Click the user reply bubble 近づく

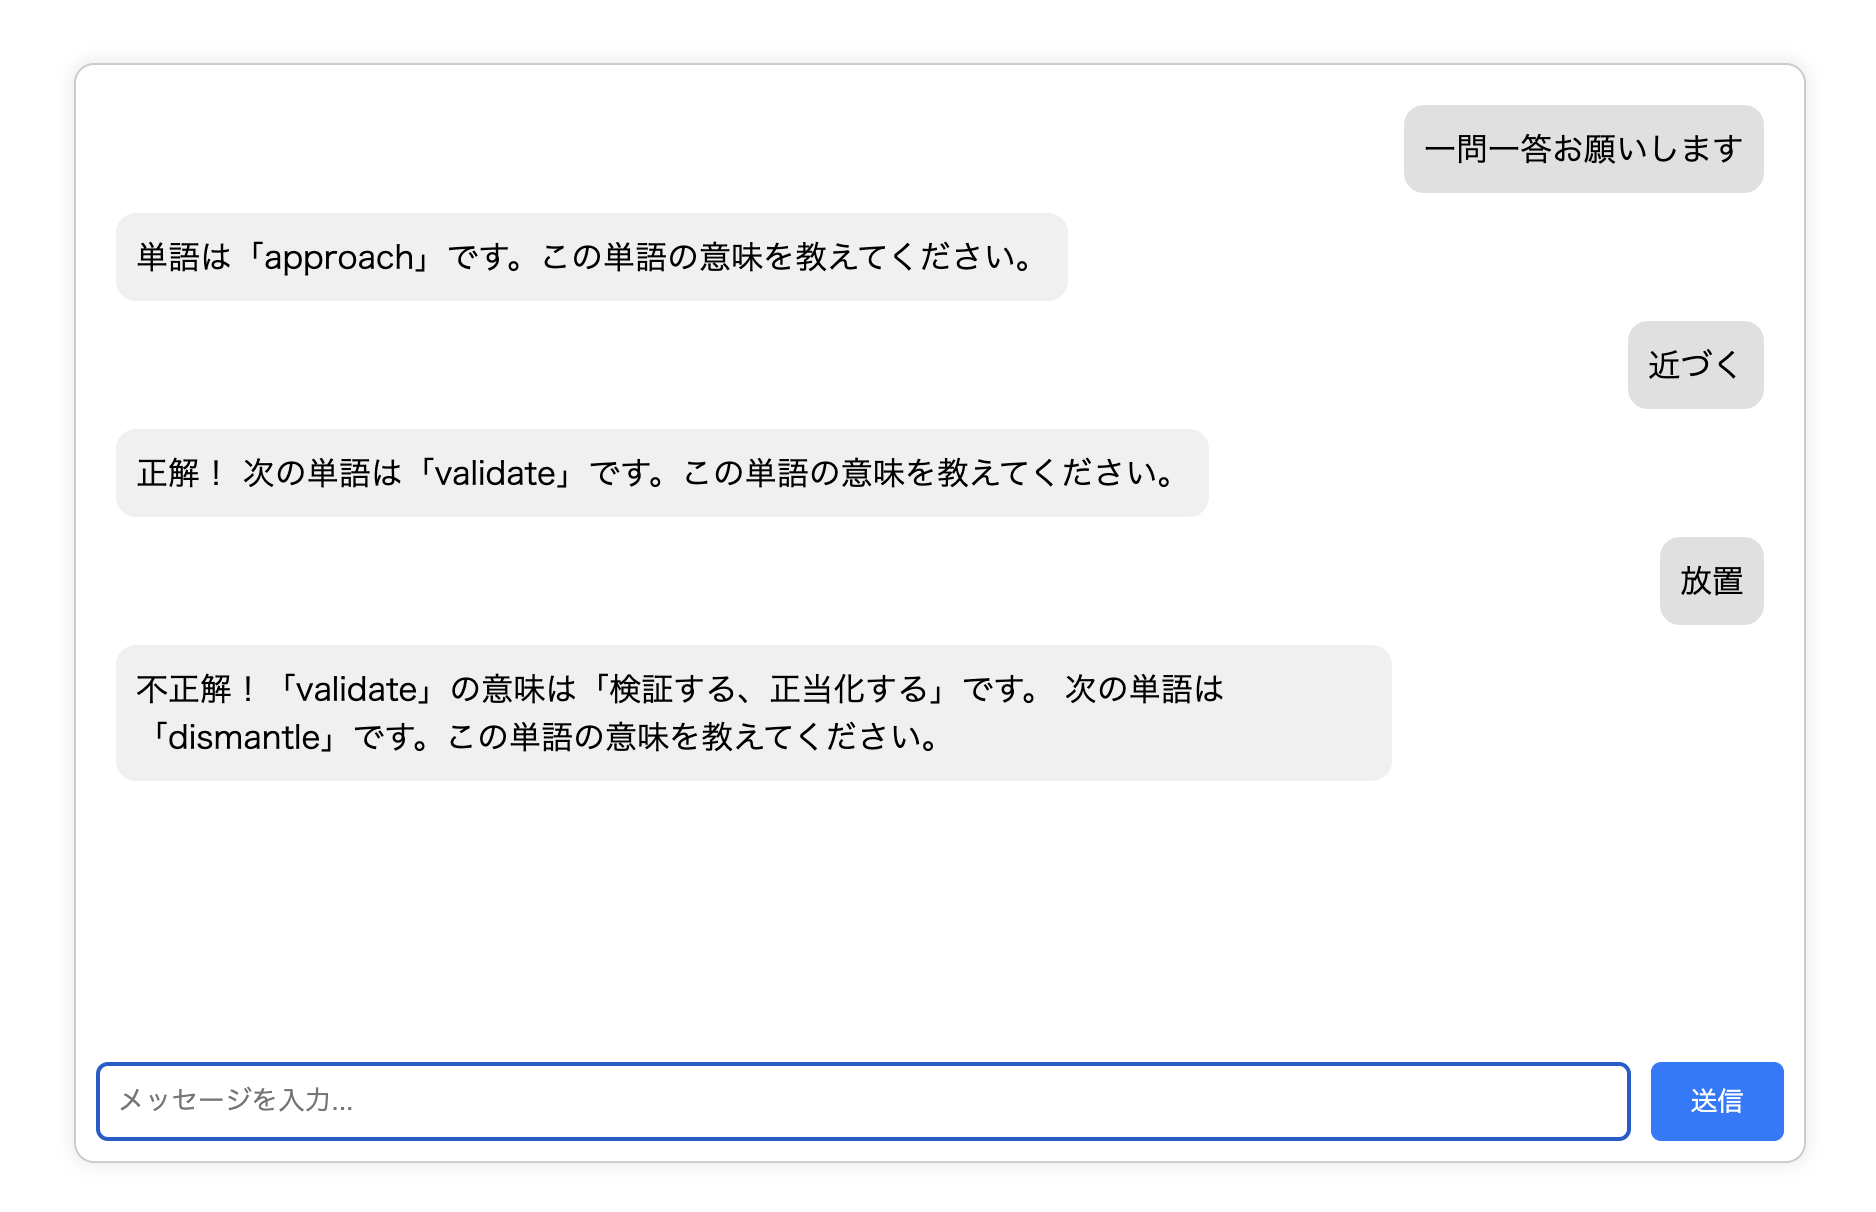[x=1694, y=365]
